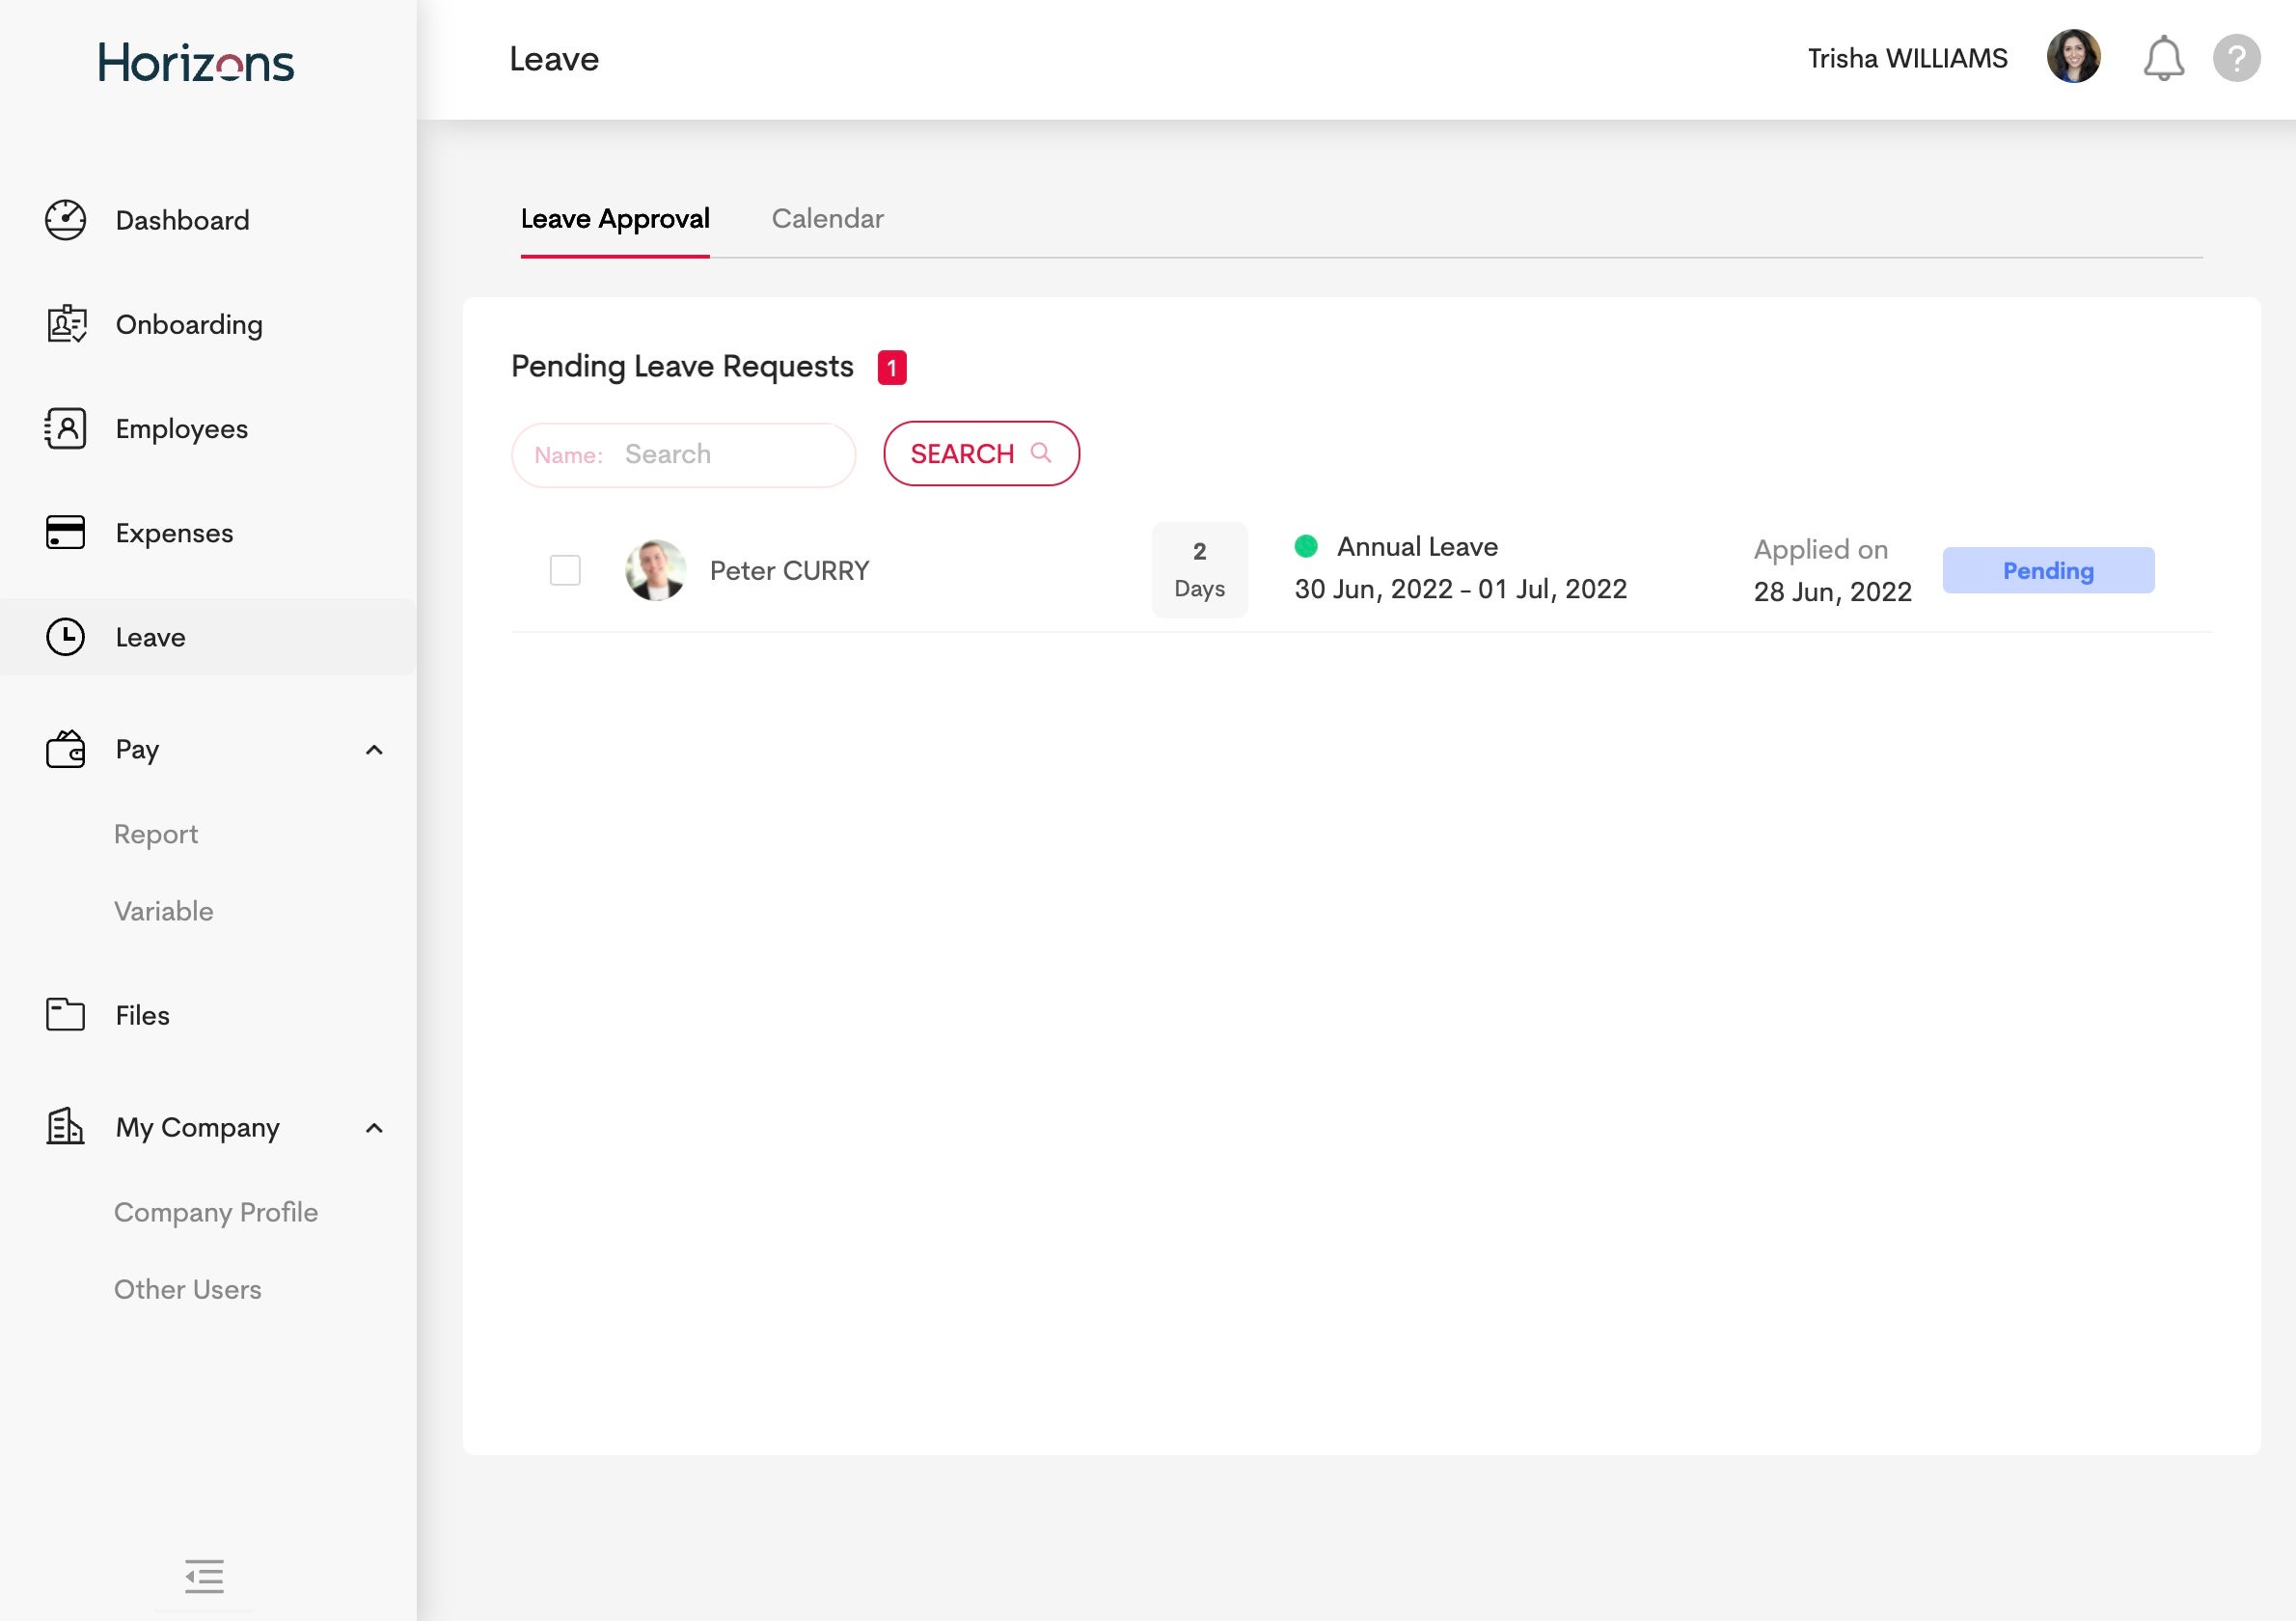Open Onboarding via its sidebar icon
The width and height of the screenshot is (2296, 1621).
coord(66,324)
